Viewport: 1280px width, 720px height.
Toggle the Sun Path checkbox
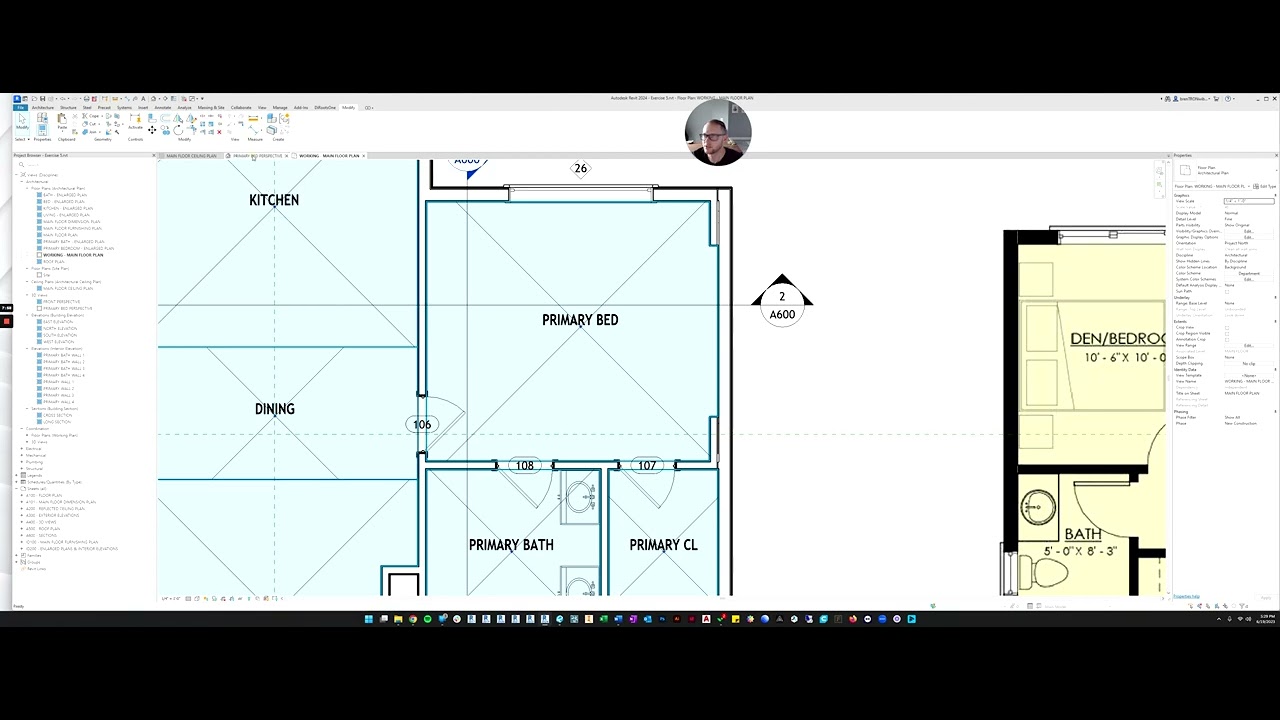1227,291
